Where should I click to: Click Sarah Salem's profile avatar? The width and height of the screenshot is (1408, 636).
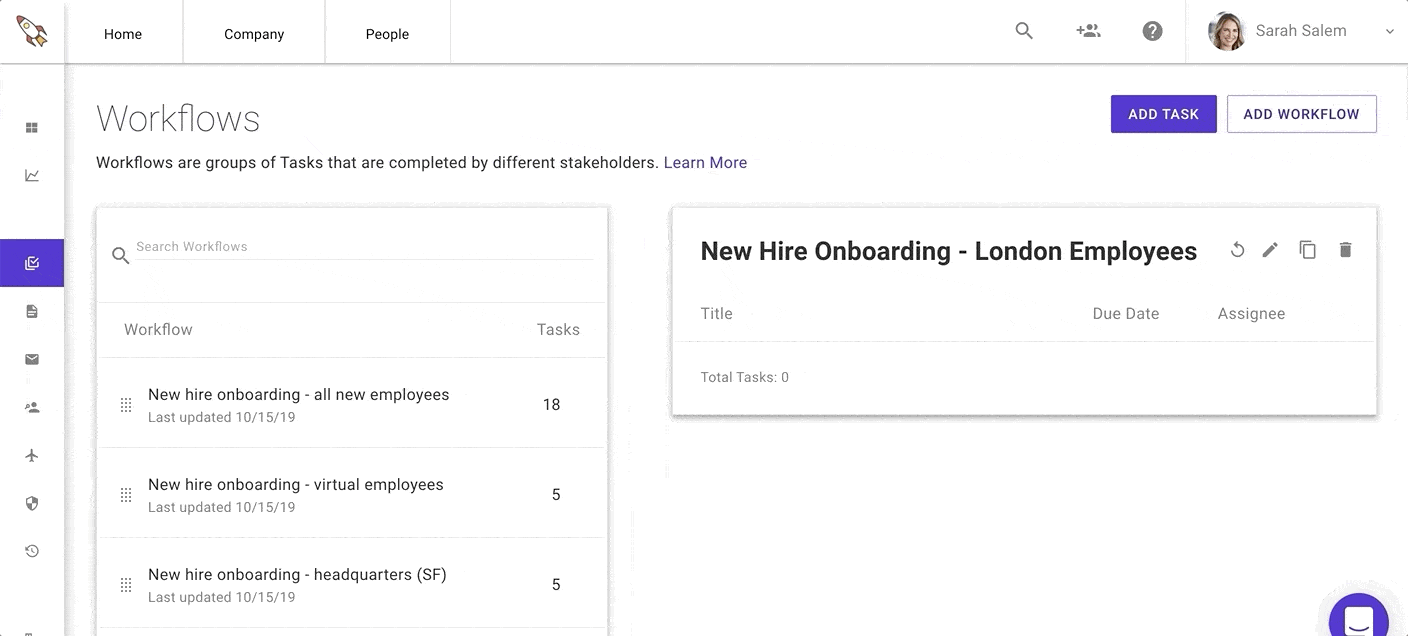1226,31
